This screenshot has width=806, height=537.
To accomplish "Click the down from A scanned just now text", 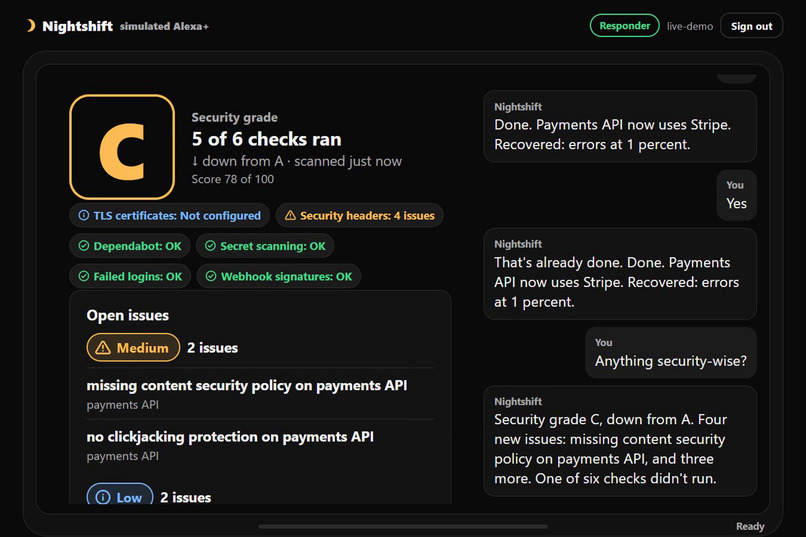I will tap(297, 161).
